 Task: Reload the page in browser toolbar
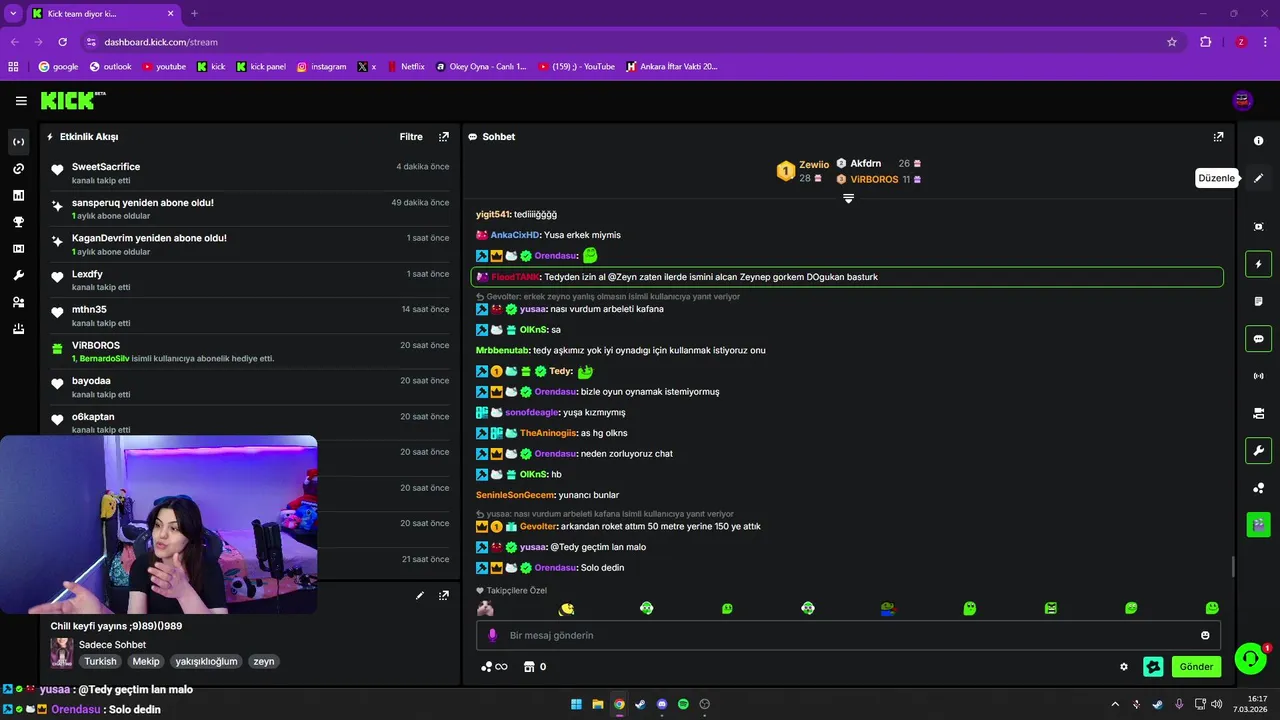point(63,42)
